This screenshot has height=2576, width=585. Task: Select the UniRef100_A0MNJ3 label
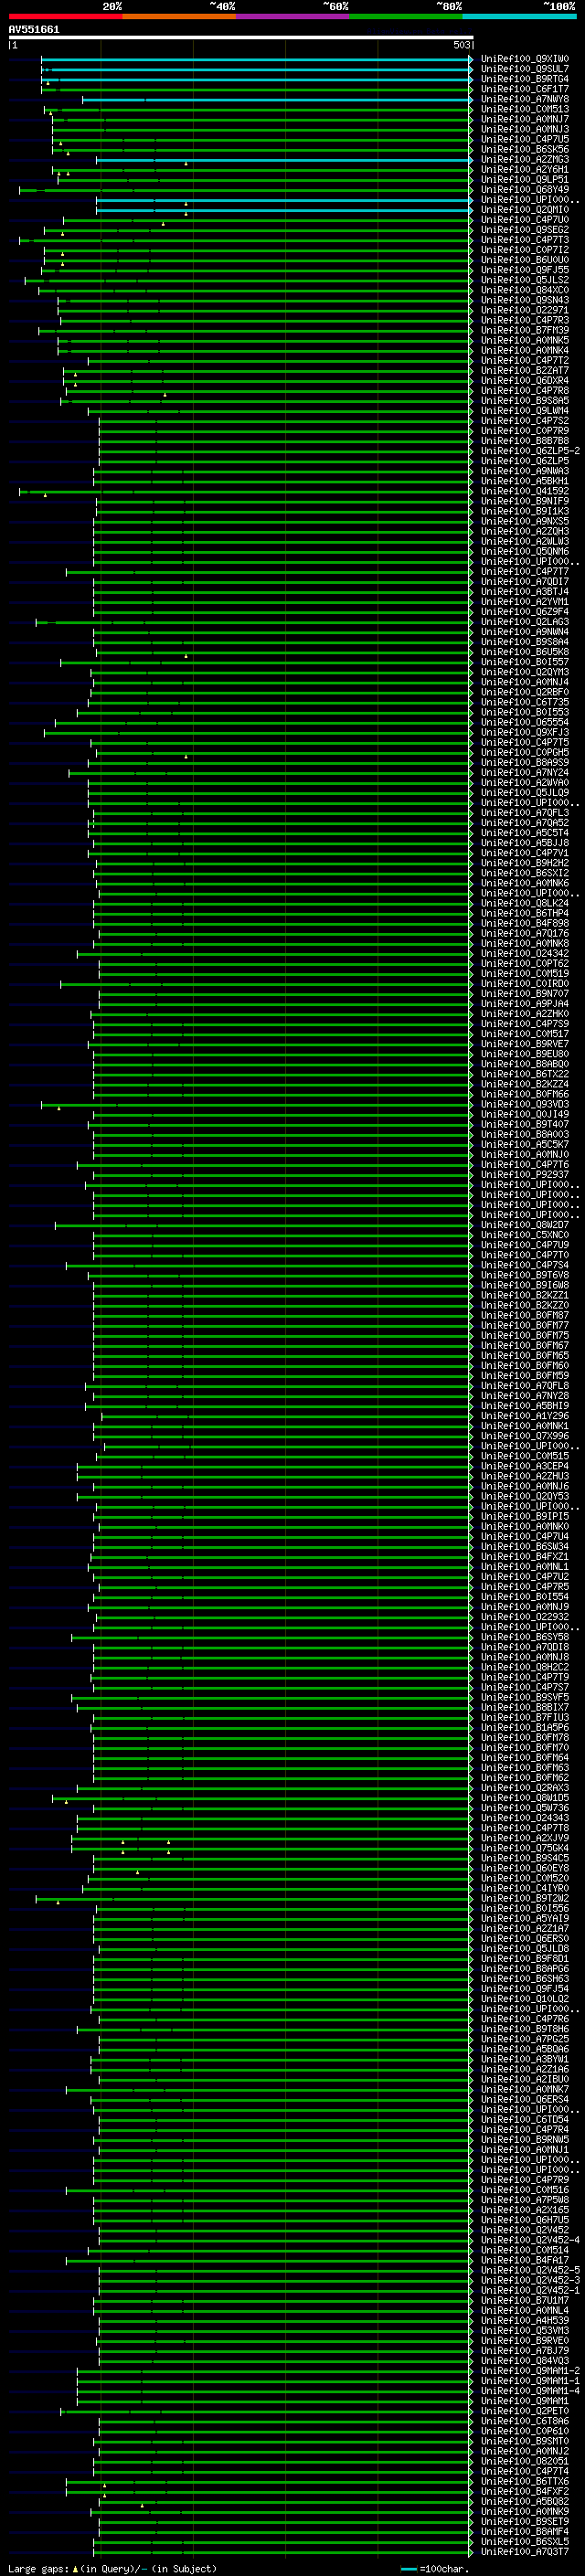coord(525,129)
